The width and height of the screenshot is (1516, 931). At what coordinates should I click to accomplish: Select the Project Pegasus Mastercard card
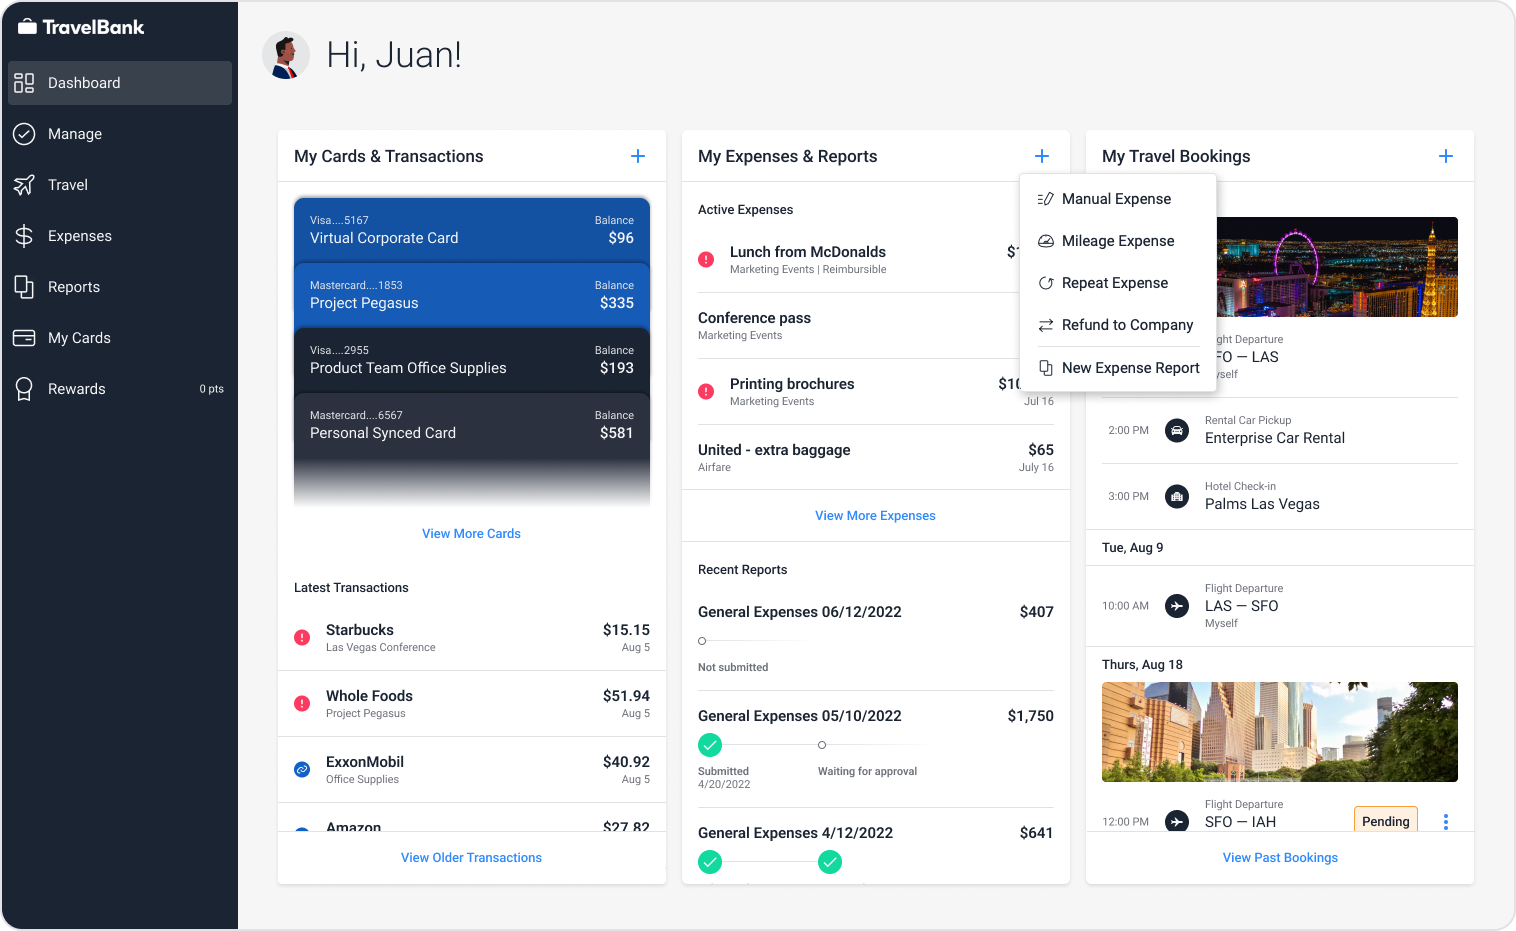point(471,295)
